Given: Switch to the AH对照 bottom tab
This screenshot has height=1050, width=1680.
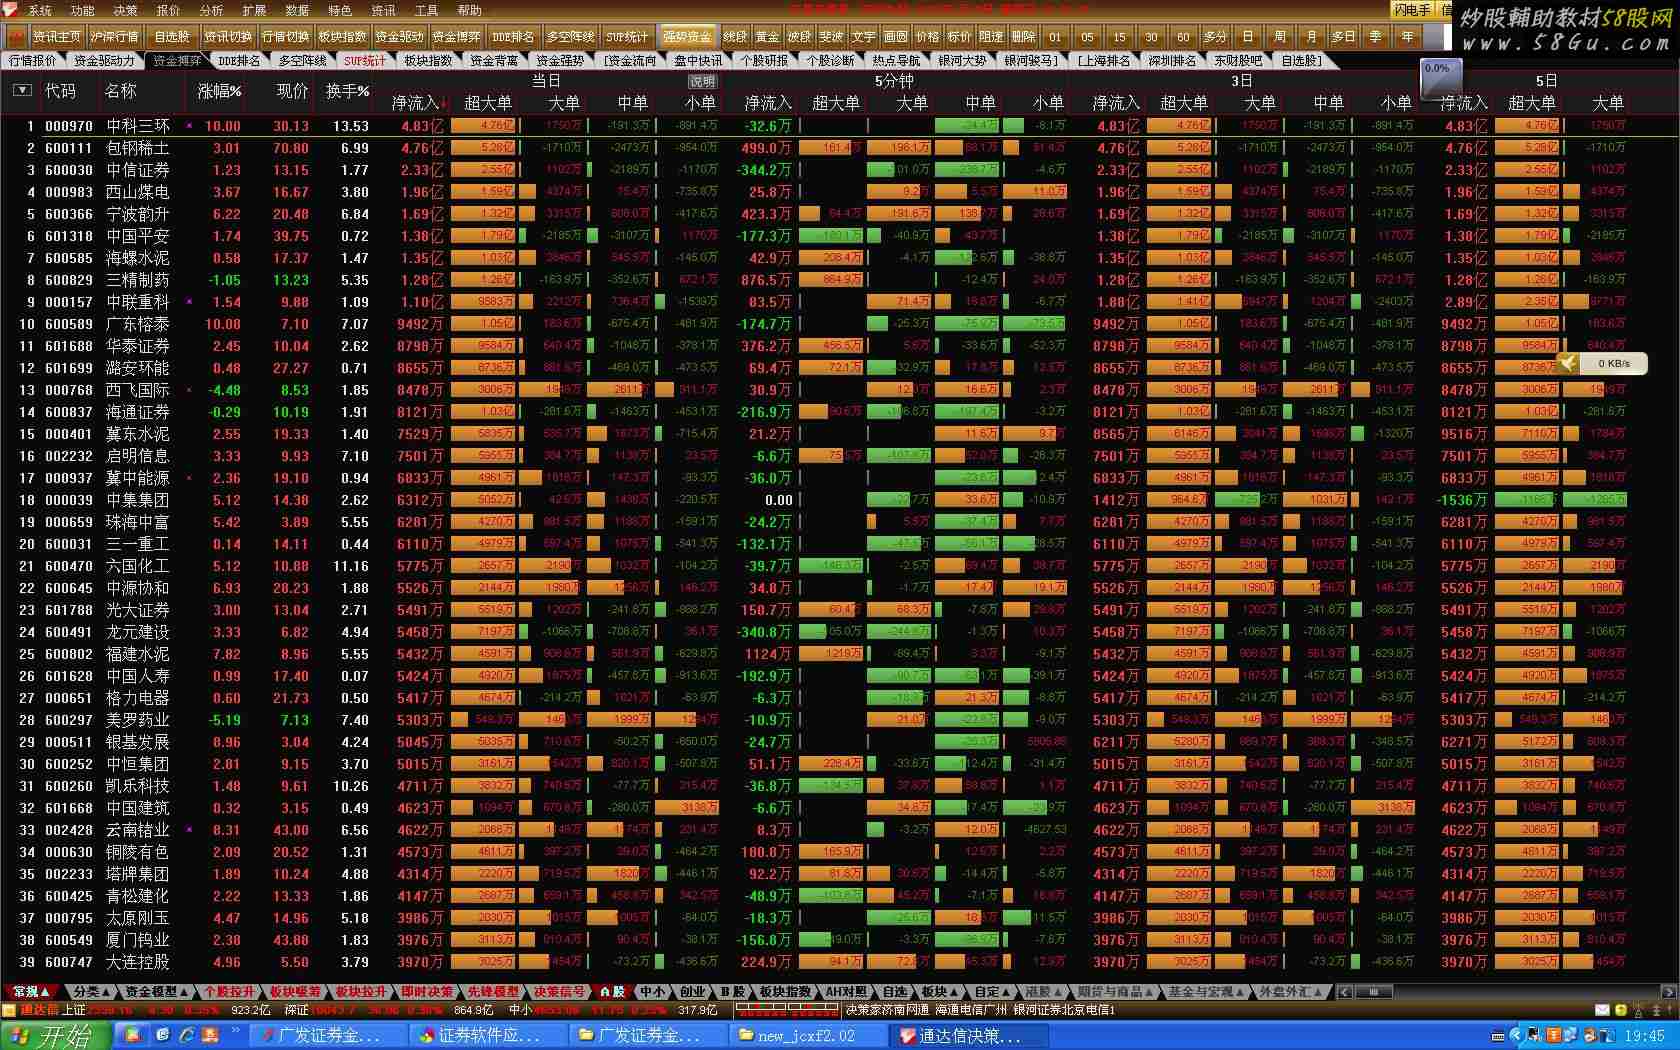Looking at the screenshot, I should [845, 991].
